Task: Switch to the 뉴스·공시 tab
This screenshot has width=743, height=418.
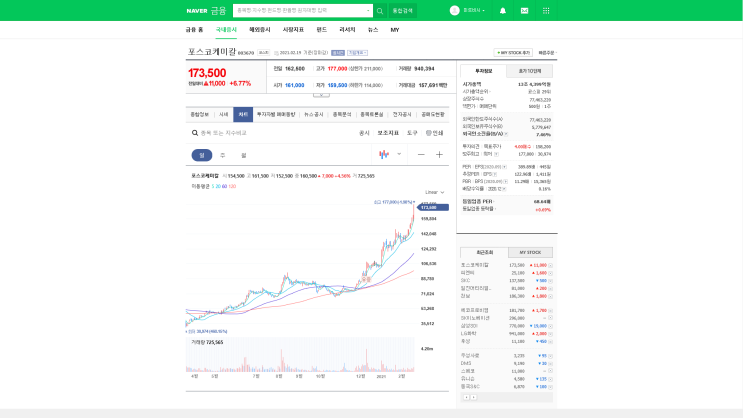Action: coord(314,114)
